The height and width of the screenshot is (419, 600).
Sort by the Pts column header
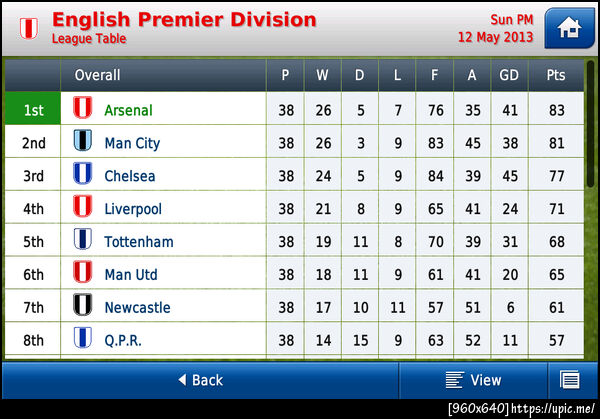point(556,75)
